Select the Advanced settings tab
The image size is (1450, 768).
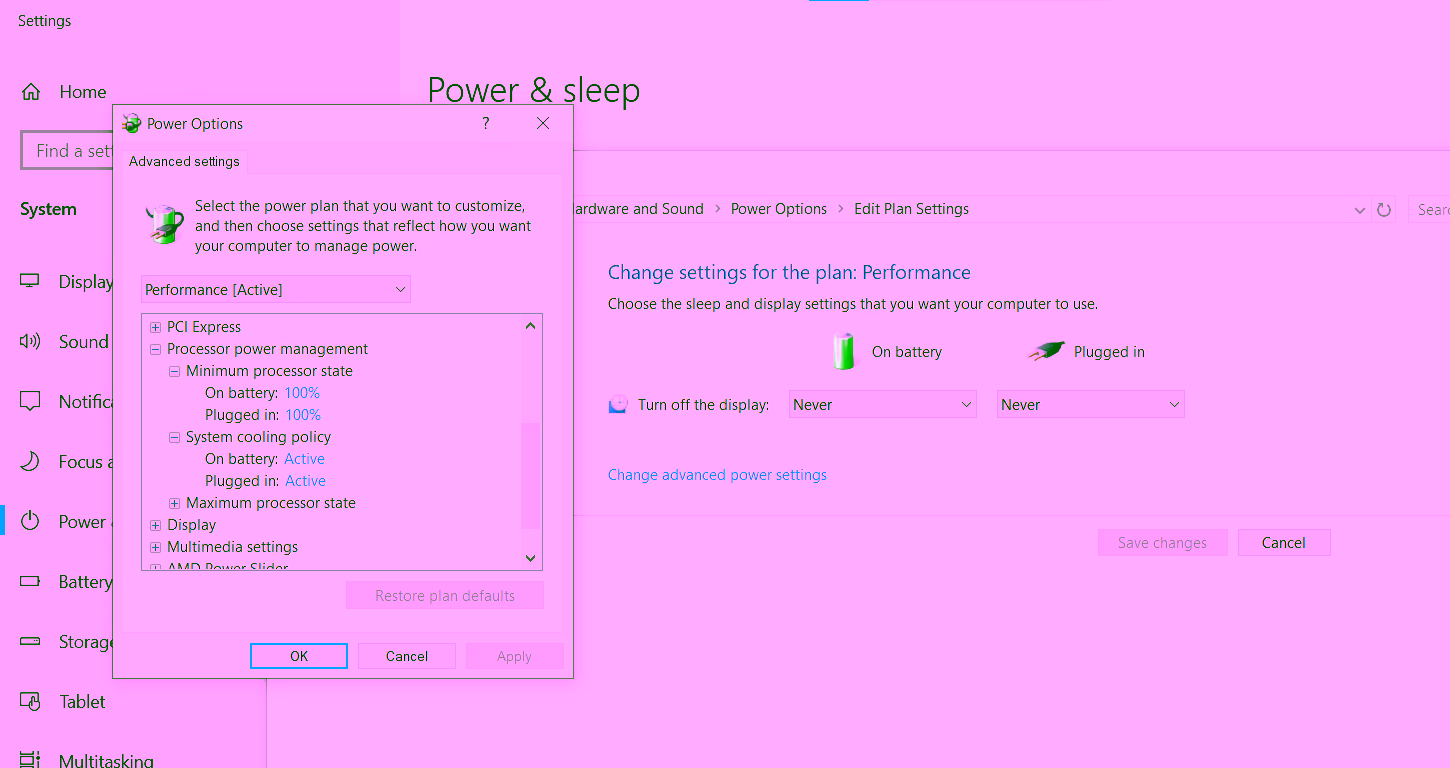(184, 161)
